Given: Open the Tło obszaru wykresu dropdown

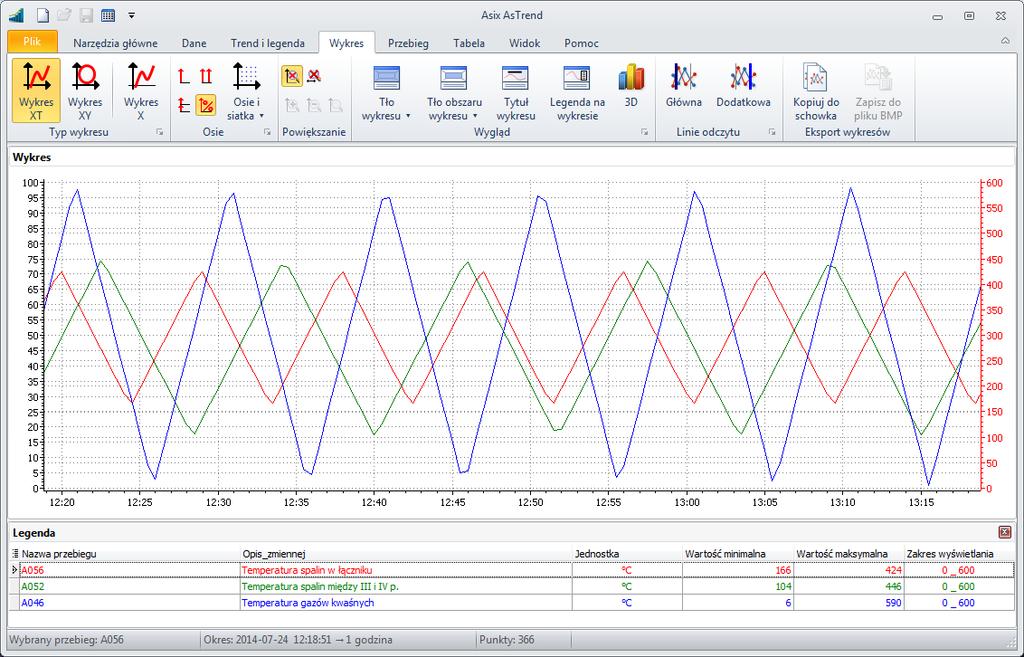Looking at the screenshot, I should click(454, 91).
